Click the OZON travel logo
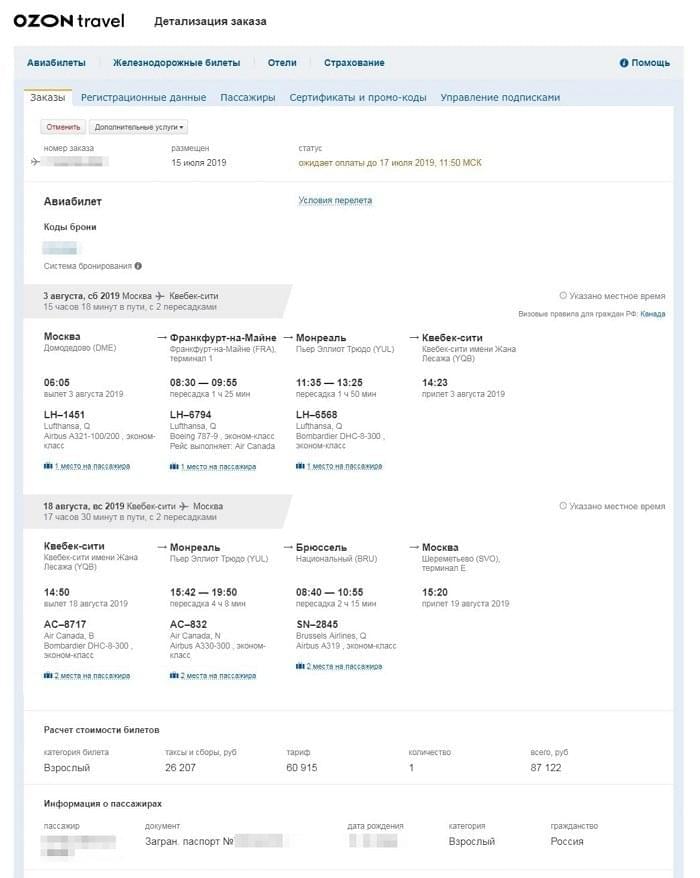This screenshot has height=878, width=700. (x=75, y=21)
